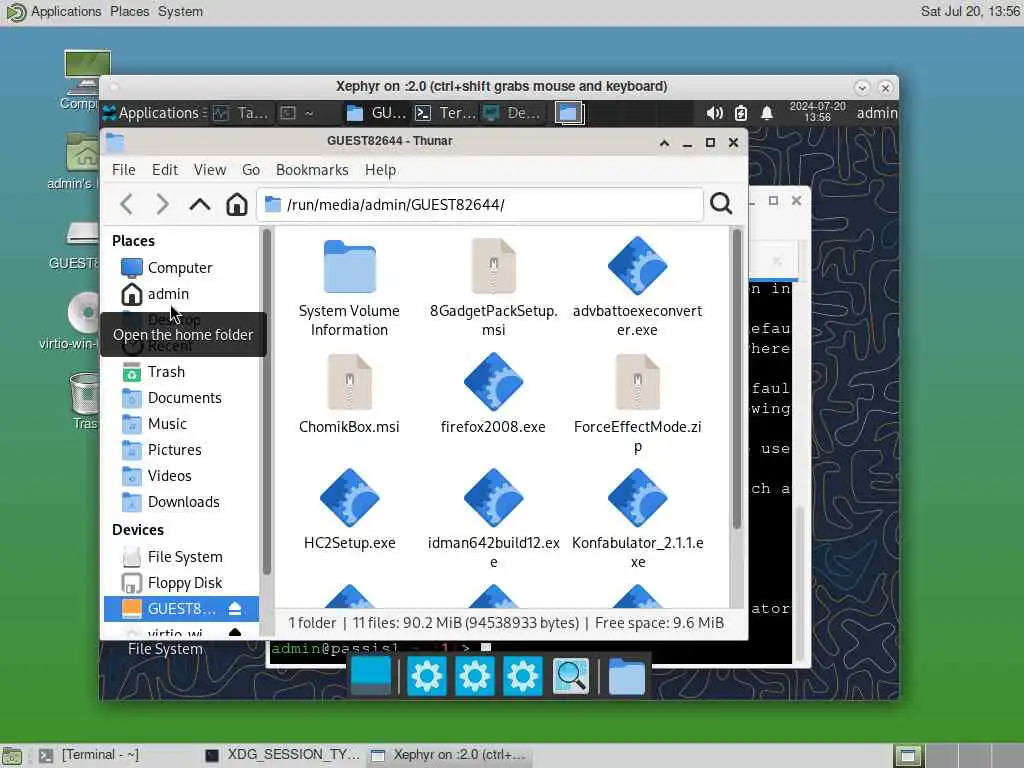Viewport: 1024px width, 768px height.
Task: Open virtio-win disc icon on the desktop
Action: click(83, 312)
